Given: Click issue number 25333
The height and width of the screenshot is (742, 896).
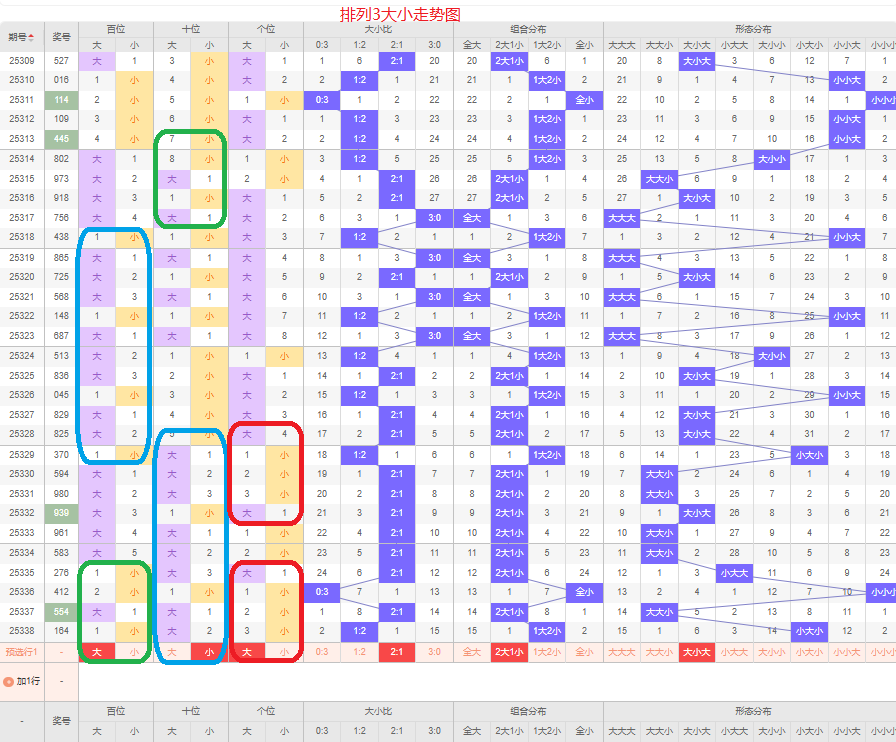Looking at the screenshot, I should 22,533.
